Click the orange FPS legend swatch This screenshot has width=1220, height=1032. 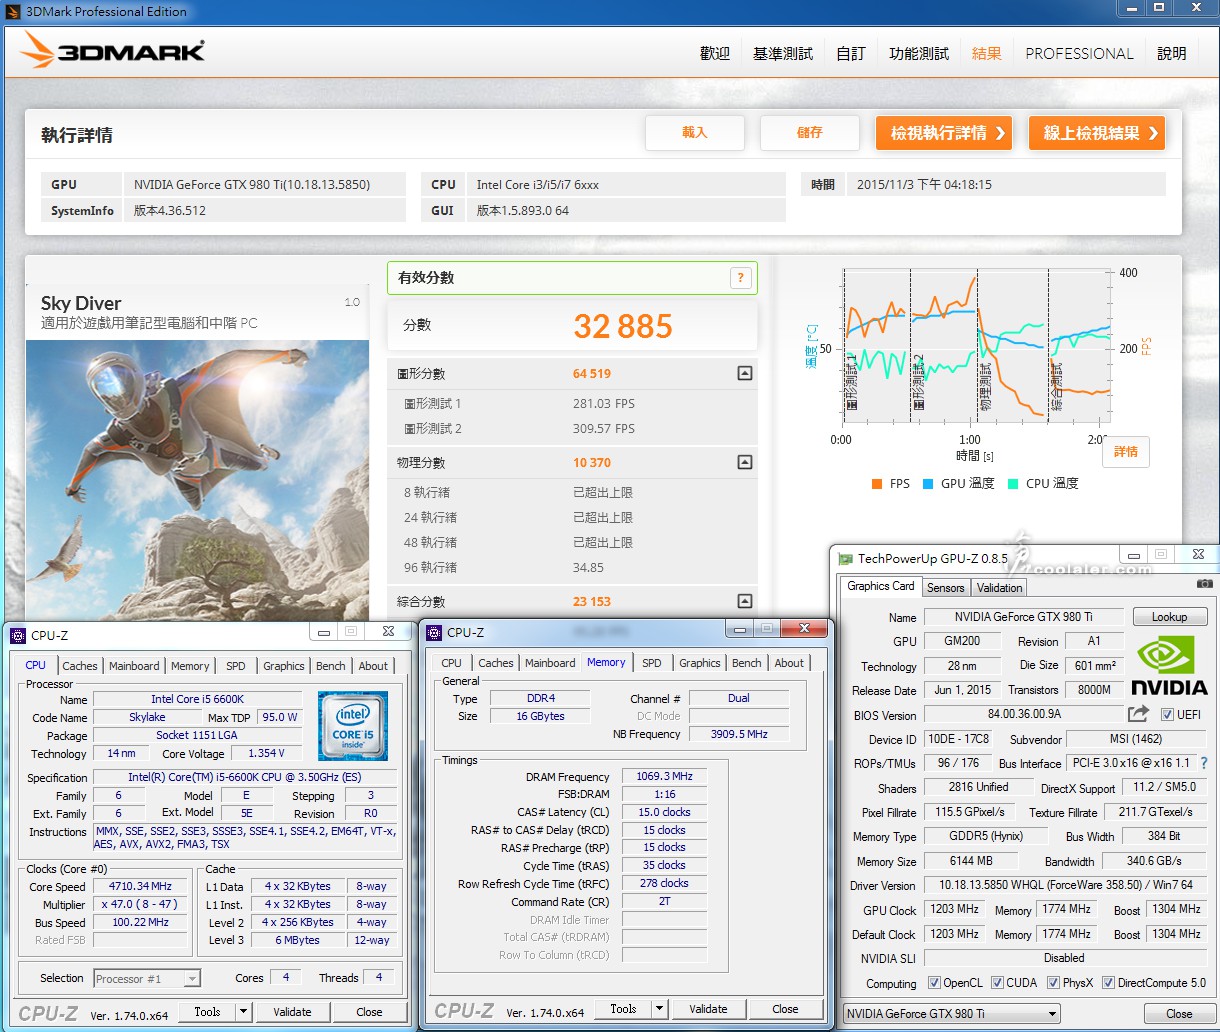pyautogui.click(x=877, y=484)
